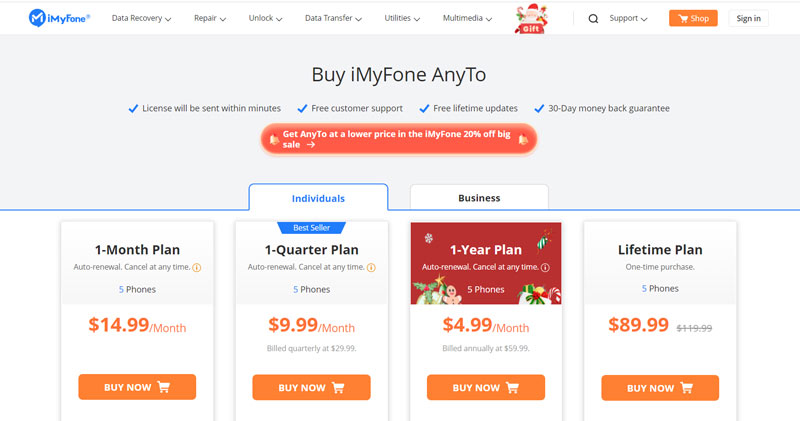The height and width of the screenshot is (421, 800).
Task: Open the Unlock dropdown menu
Action: coord(264,18)
